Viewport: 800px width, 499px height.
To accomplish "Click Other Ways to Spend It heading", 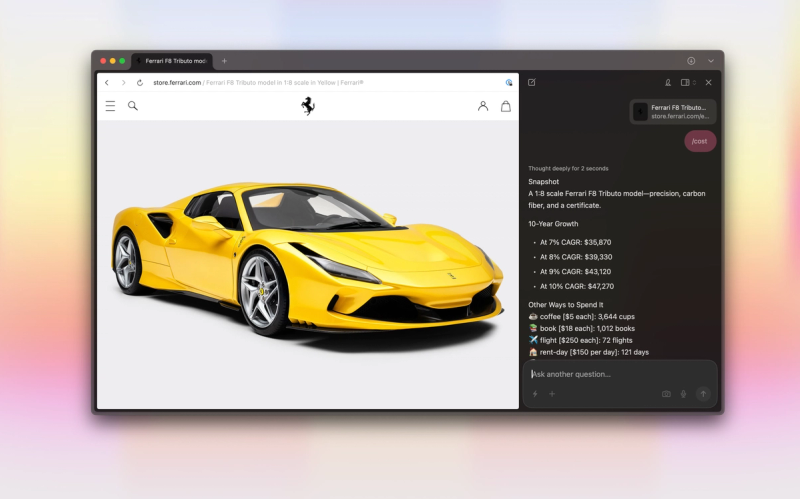I will tap(565, 305).
